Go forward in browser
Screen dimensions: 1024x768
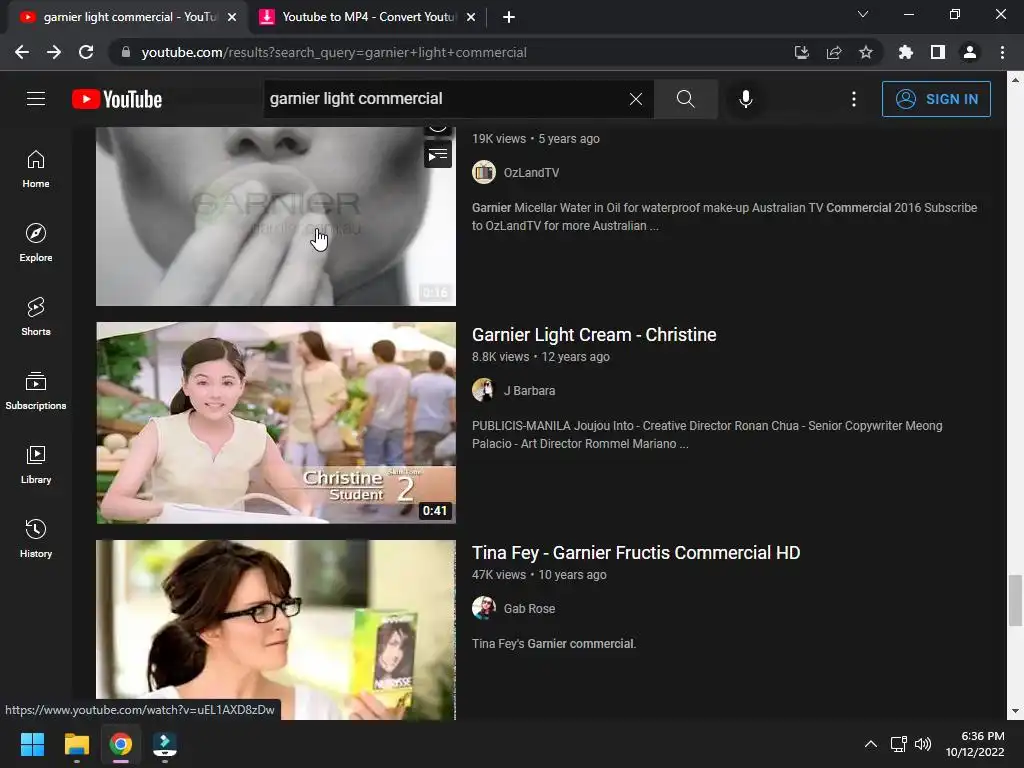tap(54, 52)
